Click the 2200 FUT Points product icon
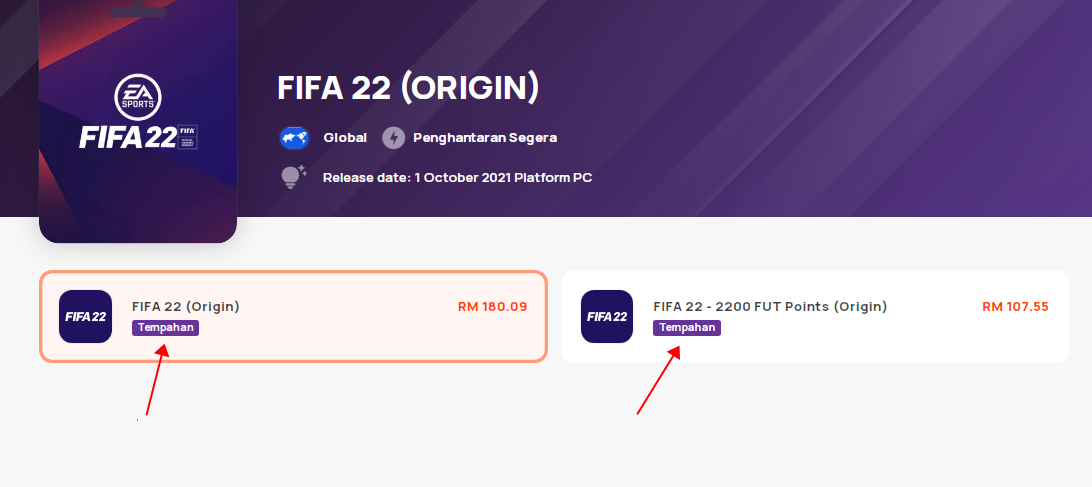1092x487 pixels. tap(607, 316)
